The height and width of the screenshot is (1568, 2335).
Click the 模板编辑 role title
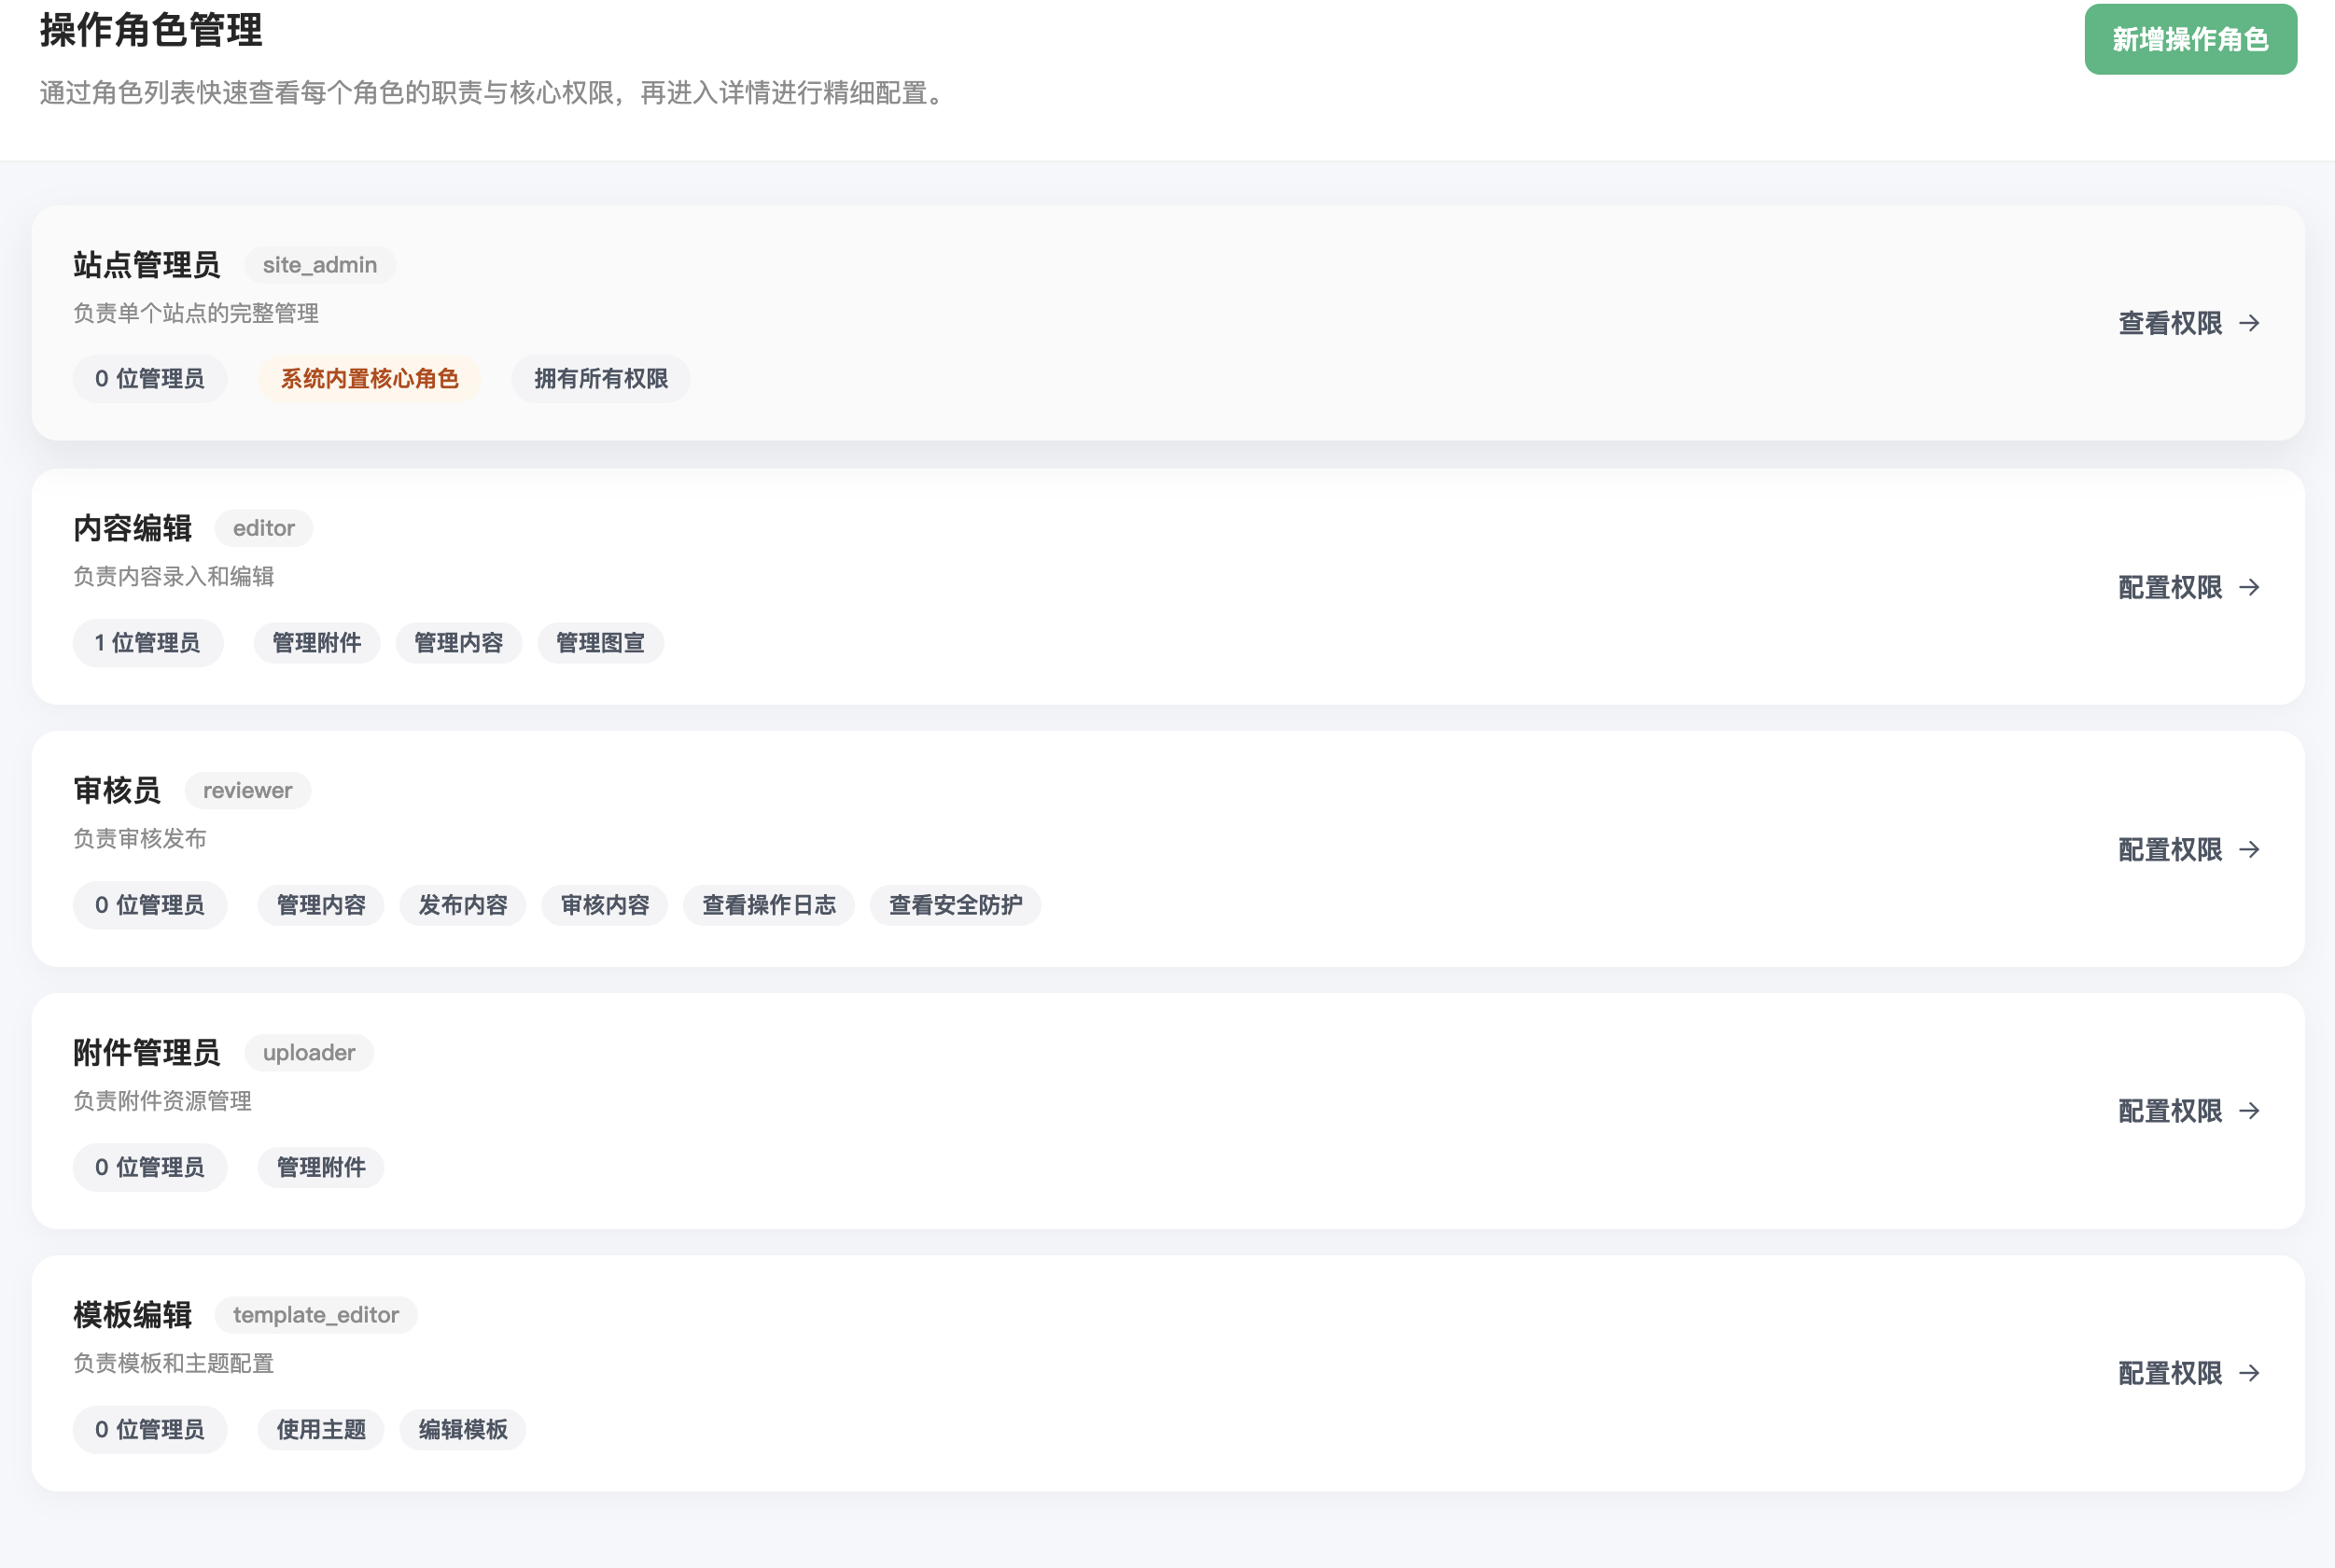pyautogui.click(x=133, y=1315)
